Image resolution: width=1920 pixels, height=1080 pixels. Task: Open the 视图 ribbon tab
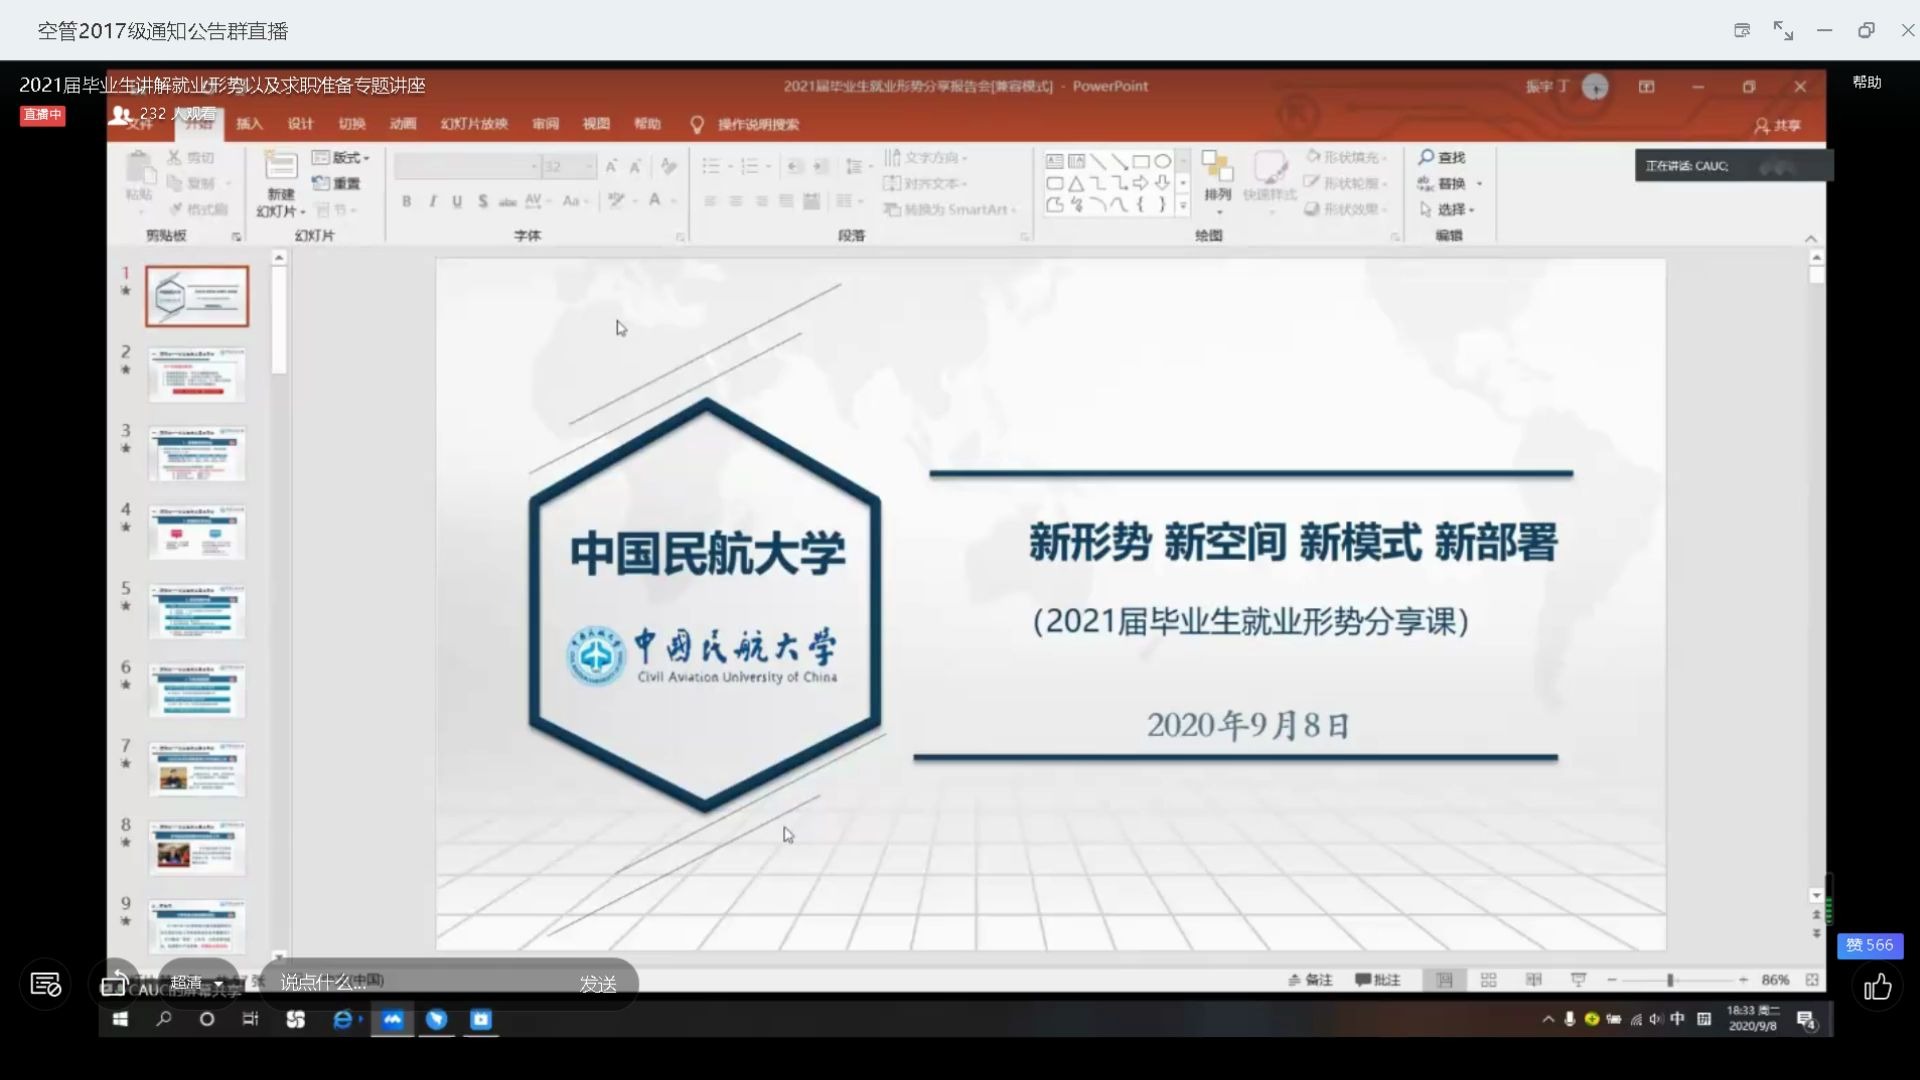point(596,124)
